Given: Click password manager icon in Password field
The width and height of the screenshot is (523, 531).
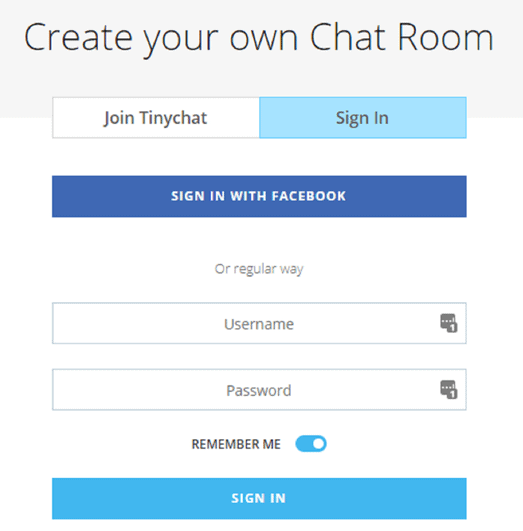Looking at the screenshot, I should coord(448,390).
